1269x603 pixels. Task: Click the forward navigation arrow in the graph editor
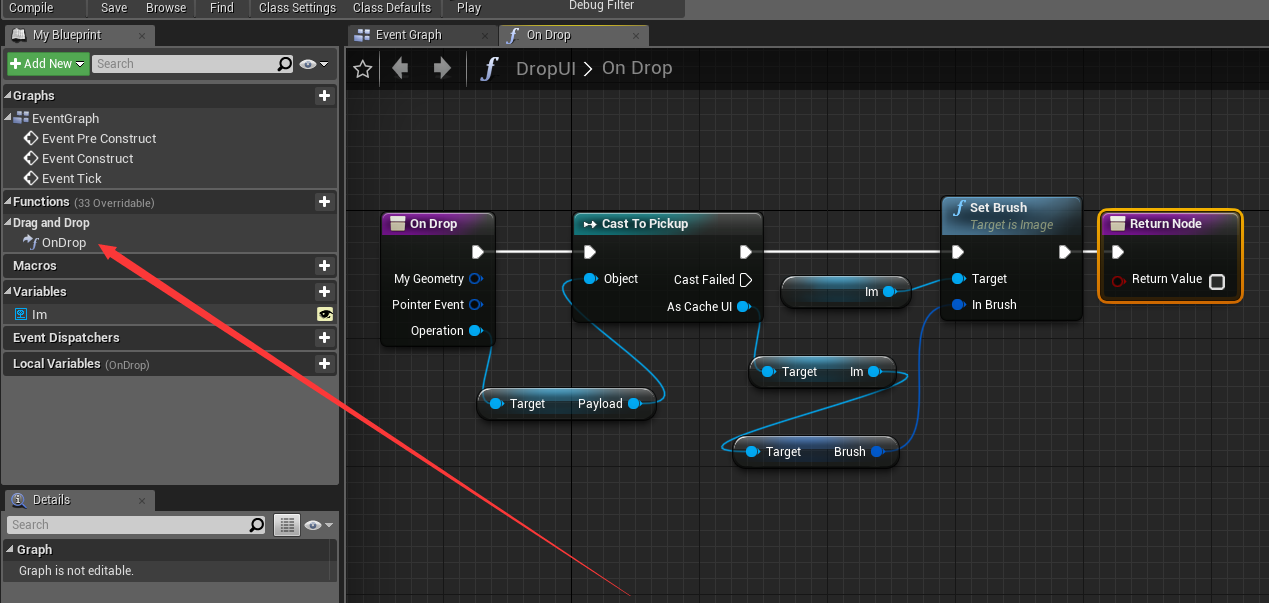pos(440,68)
